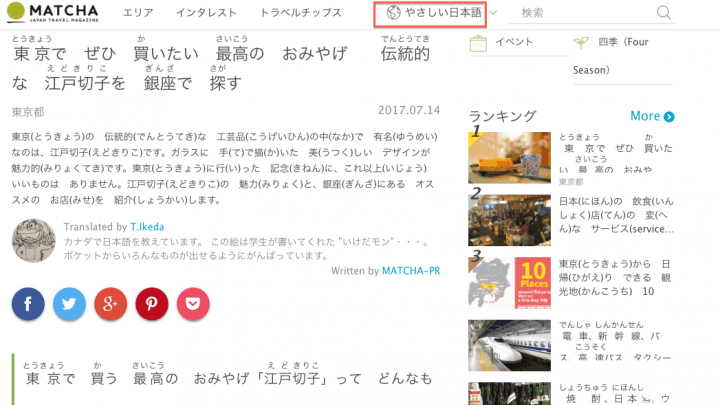The width and height of the screenshot is (720, 405).
Task: Open the 日帰り 観光地 10 article title
Action: (615, 278)
